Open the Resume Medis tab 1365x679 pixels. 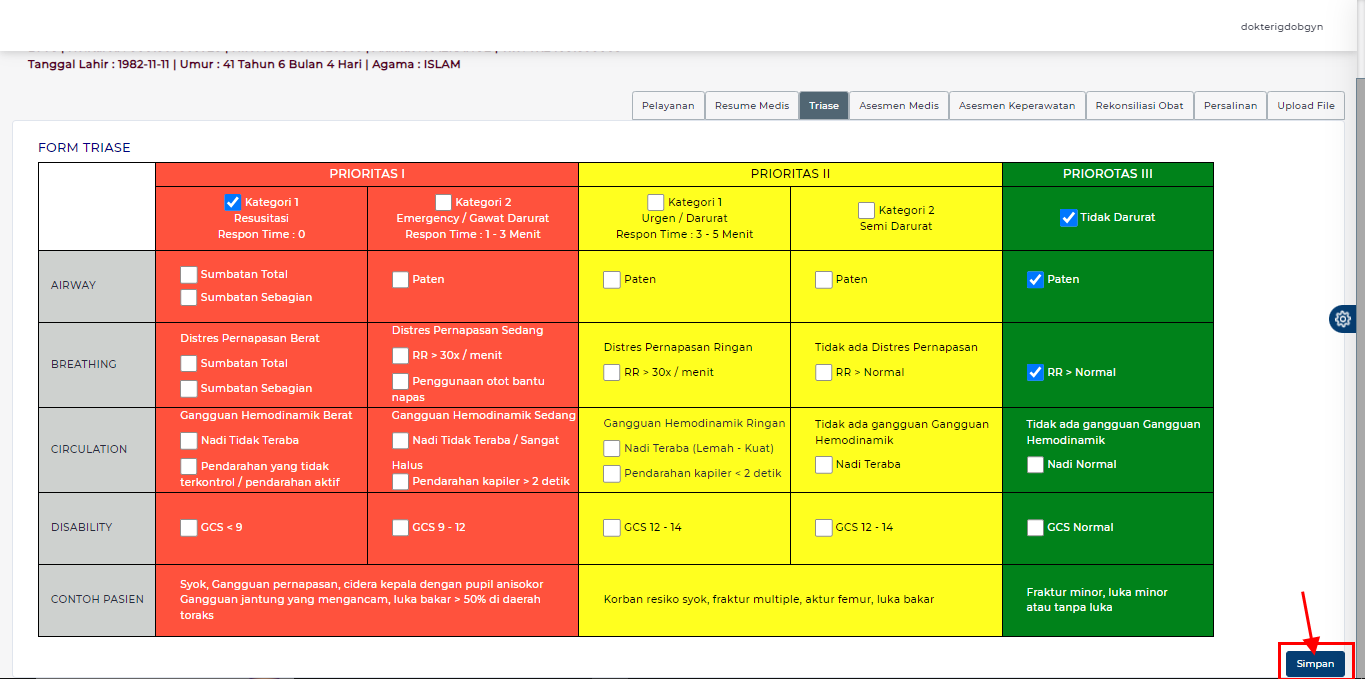pyautogui.click(x=751, y=105)
